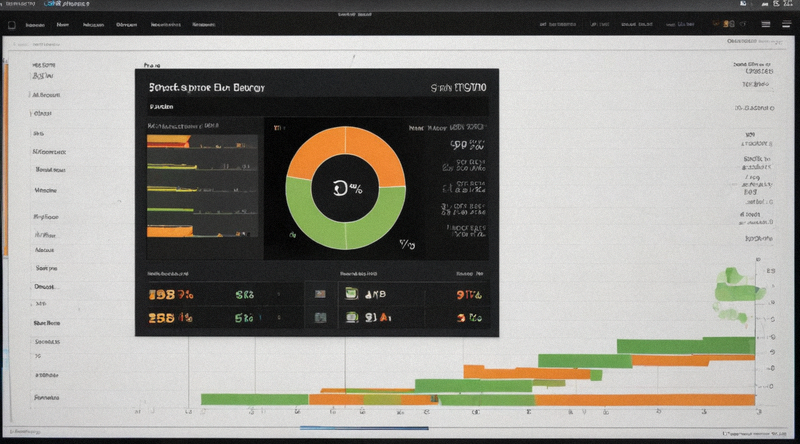
Task: Select the green segment of the donut chart
Action: [345, 217]
